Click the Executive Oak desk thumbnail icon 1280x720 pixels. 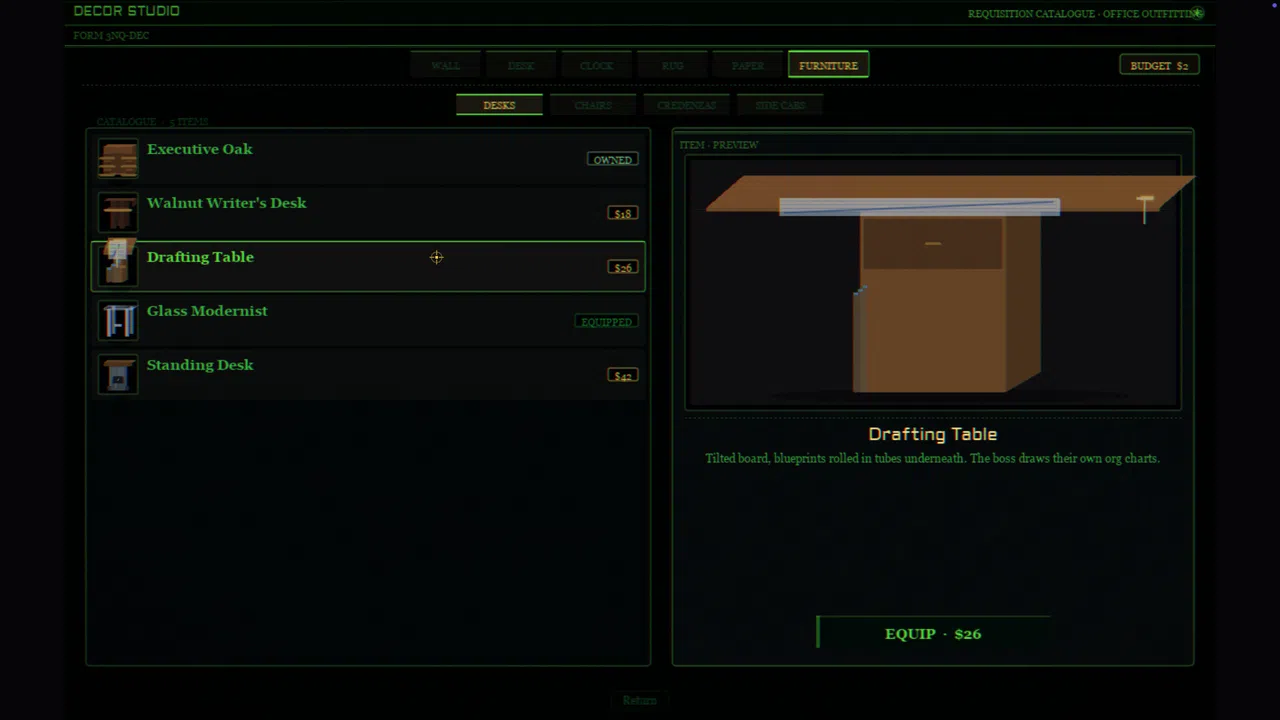[118, 159]
